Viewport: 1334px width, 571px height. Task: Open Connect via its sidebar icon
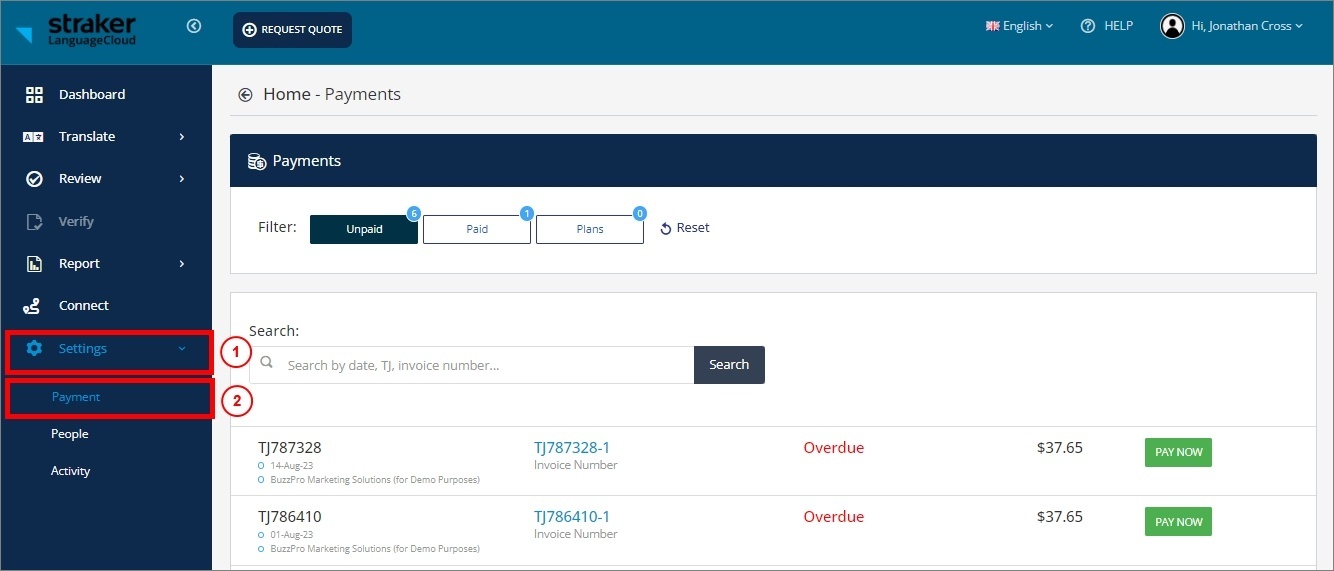pyautogui.click(x=34, y=306)
